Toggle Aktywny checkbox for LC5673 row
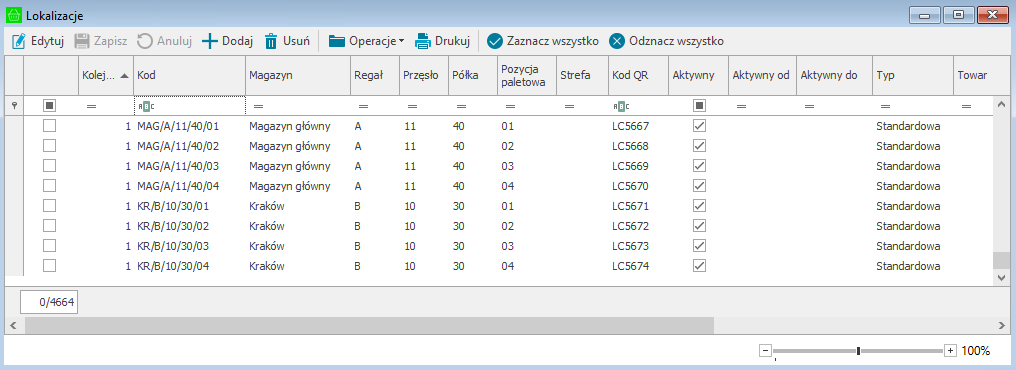The height and width of the screenshot is (370, 1016). pos(699,246)
